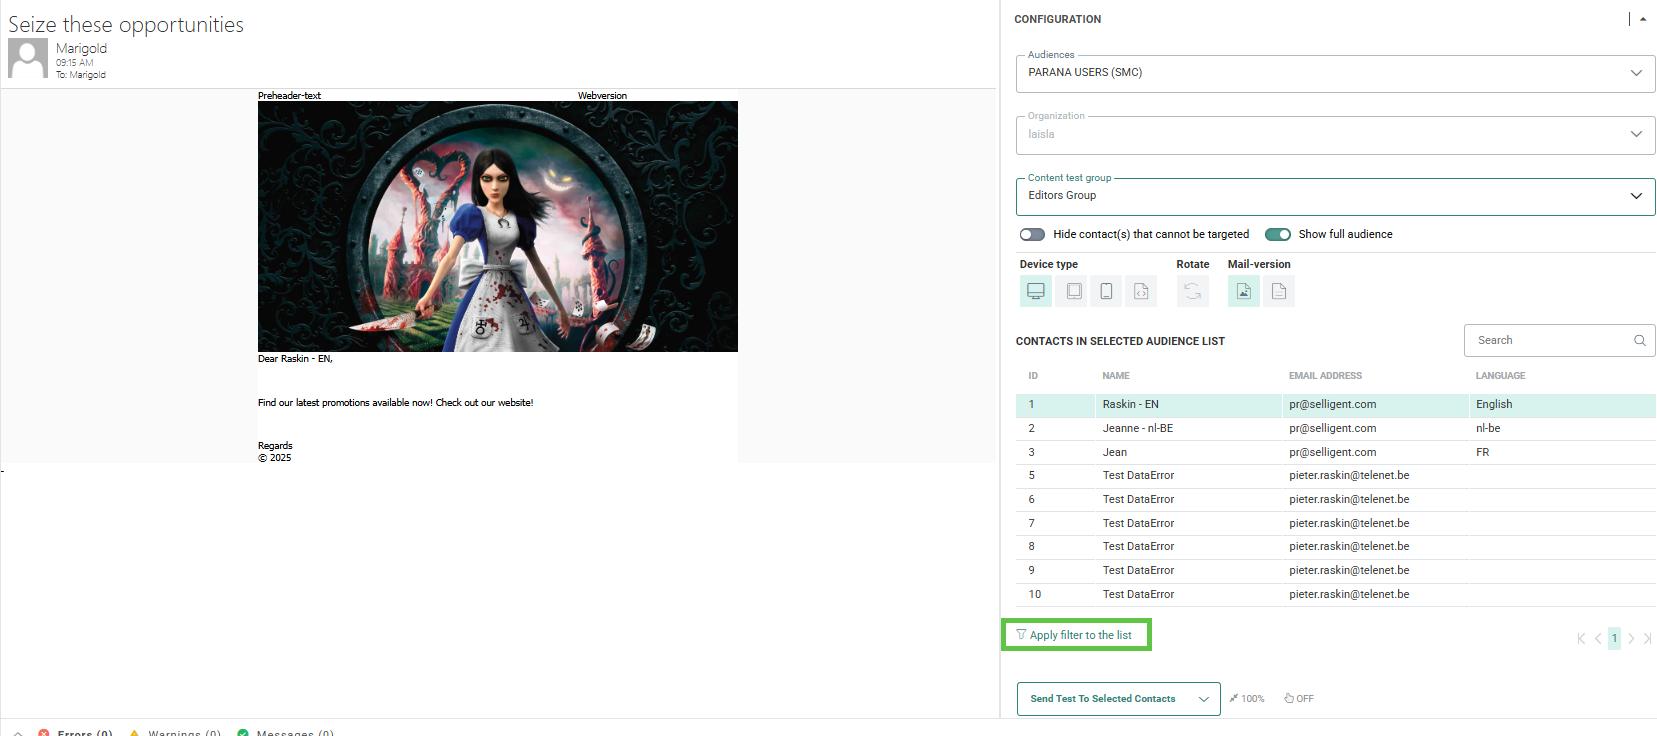1657x736 pixels.
Task: Expand Send Test To Selected Contacts arrow
Action: click(1204, 699)
